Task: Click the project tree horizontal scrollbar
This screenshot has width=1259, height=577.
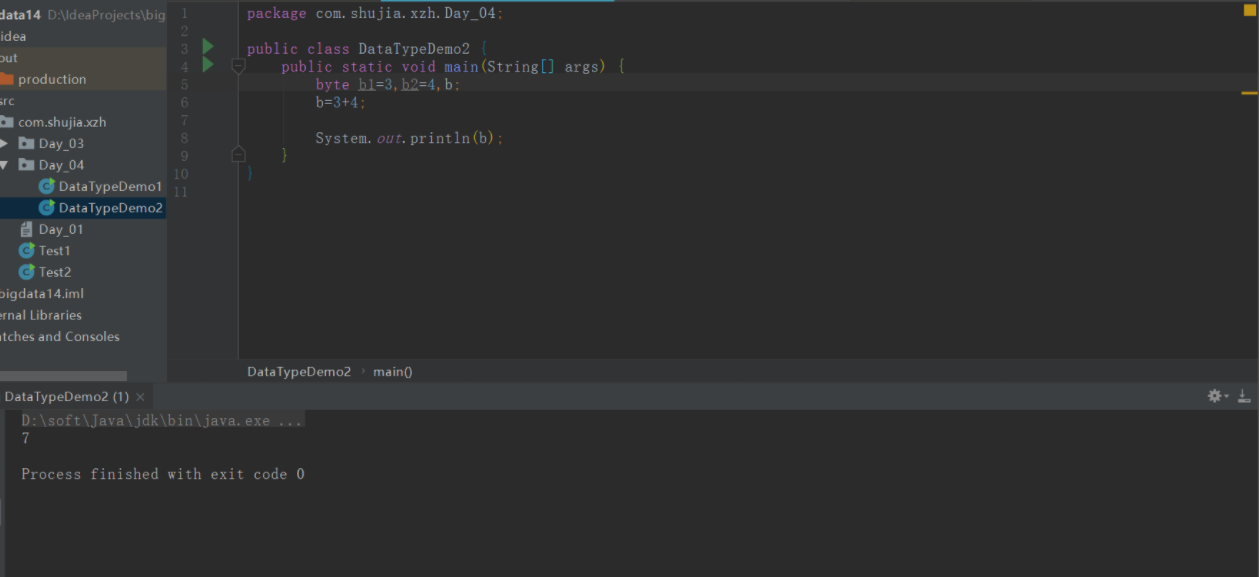Action: [63, 376]
